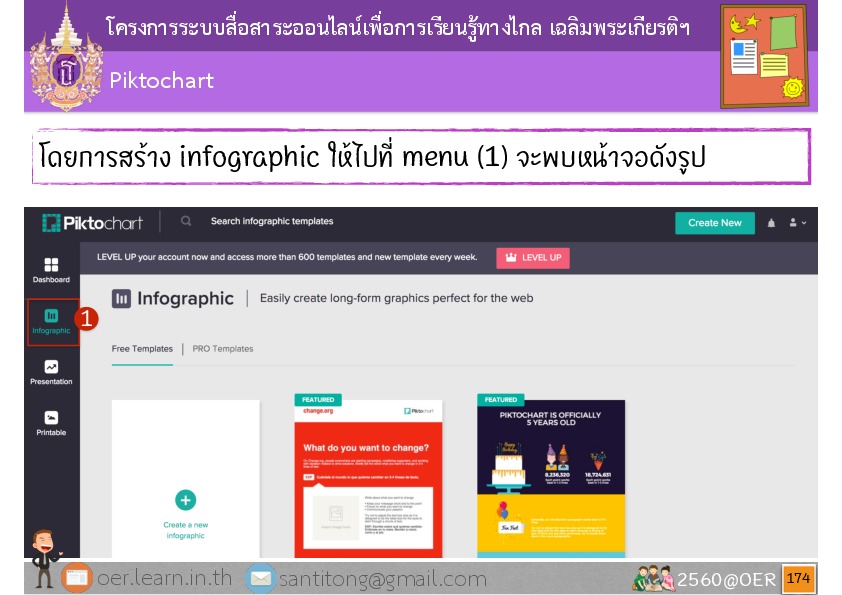Switch to the Free Templates tab

point(142,349)
